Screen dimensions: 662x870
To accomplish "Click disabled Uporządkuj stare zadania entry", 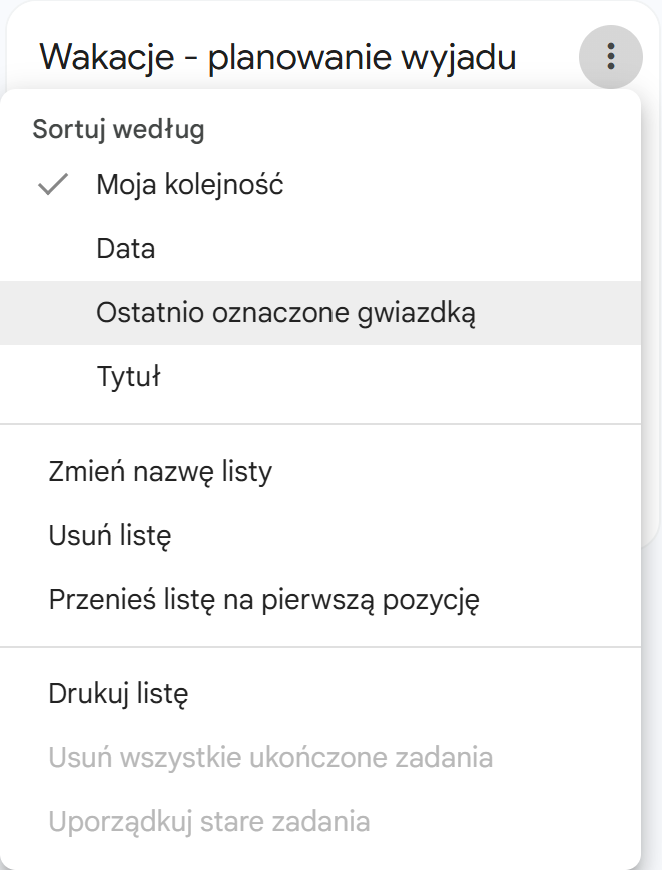I will (x=209, y=822).
